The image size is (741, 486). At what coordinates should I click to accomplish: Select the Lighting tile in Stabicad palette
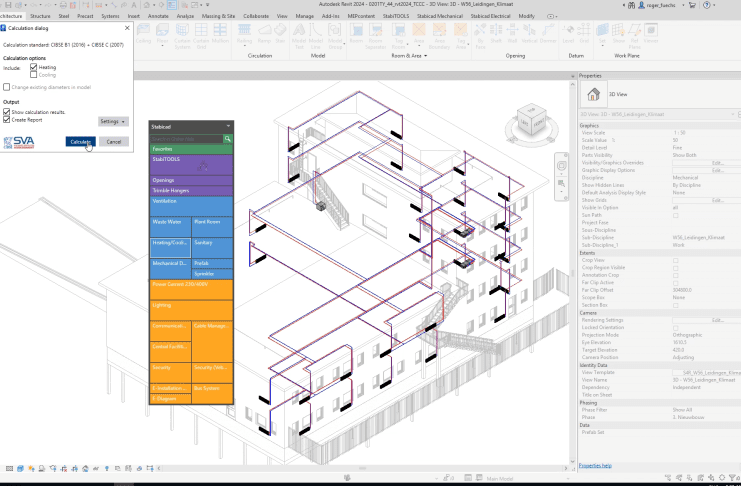[x=191, y=305]
